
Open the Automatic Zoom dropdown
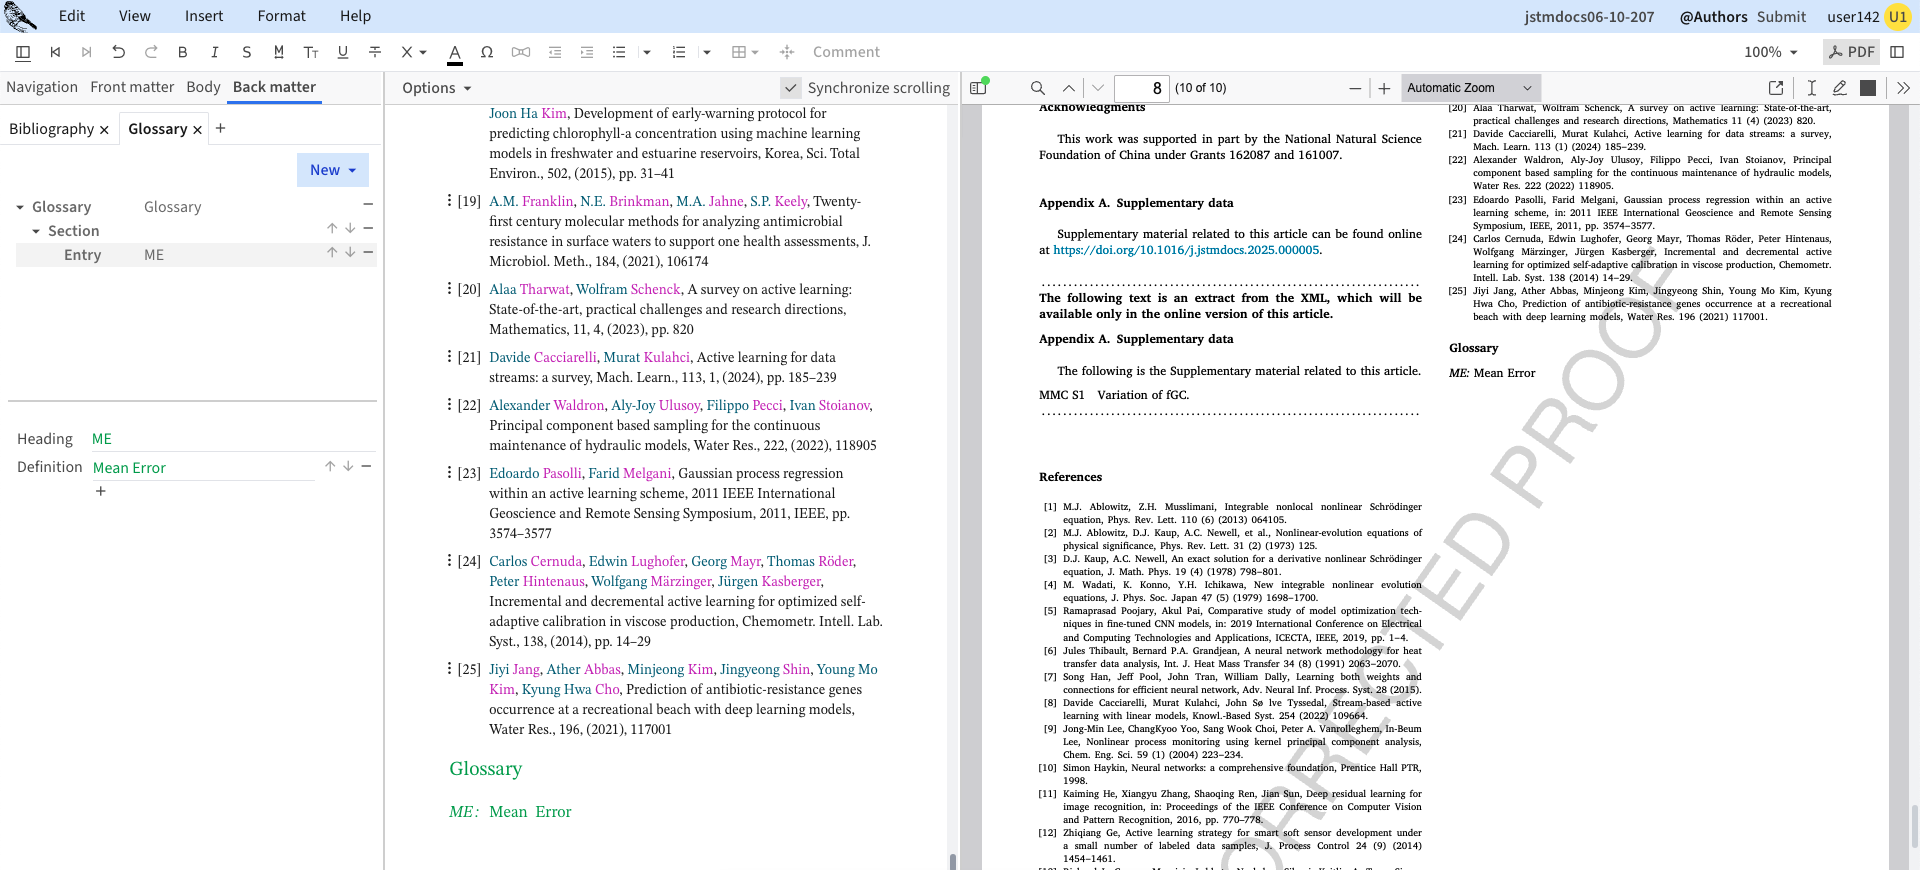(1469, 88)
